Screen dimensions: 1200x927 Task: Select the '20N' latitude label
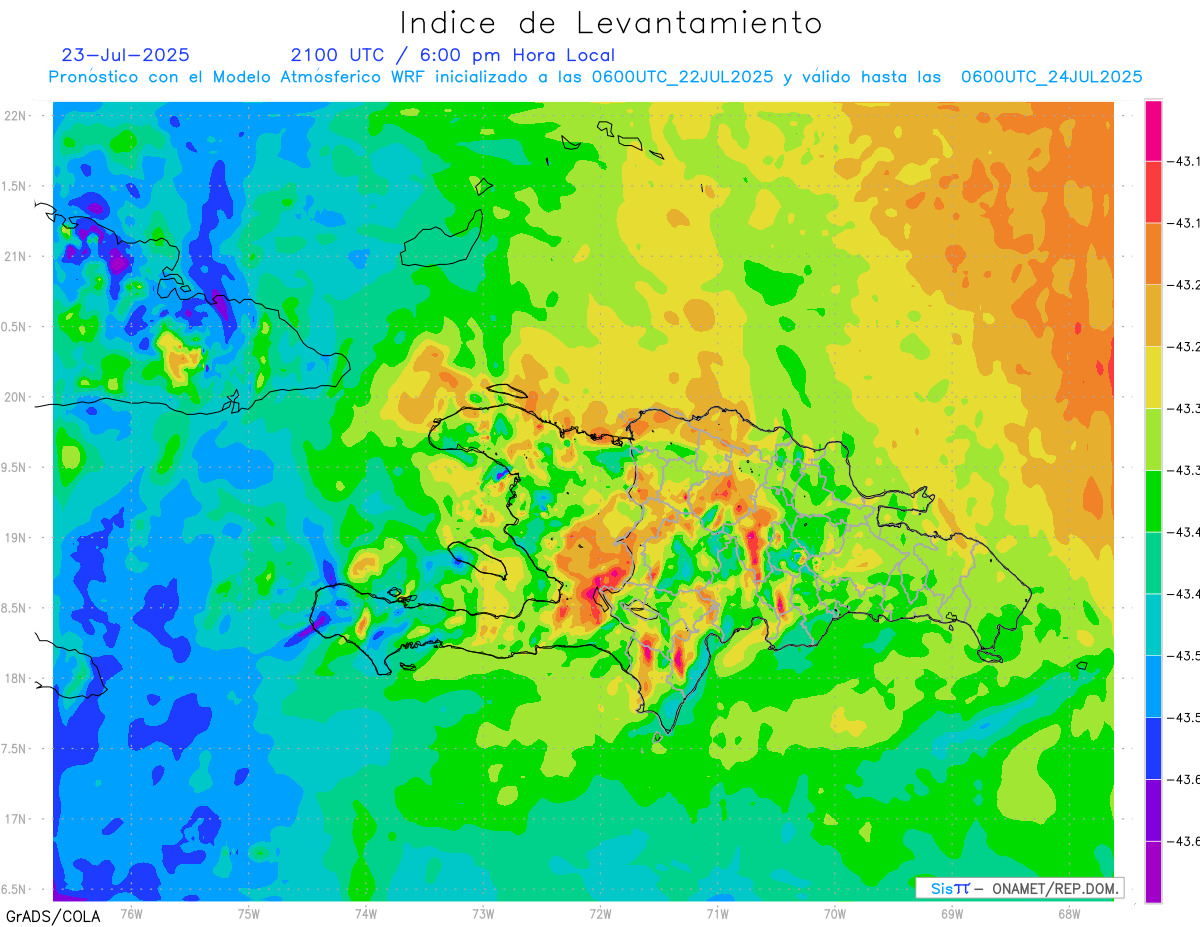(x=15, y=397)
